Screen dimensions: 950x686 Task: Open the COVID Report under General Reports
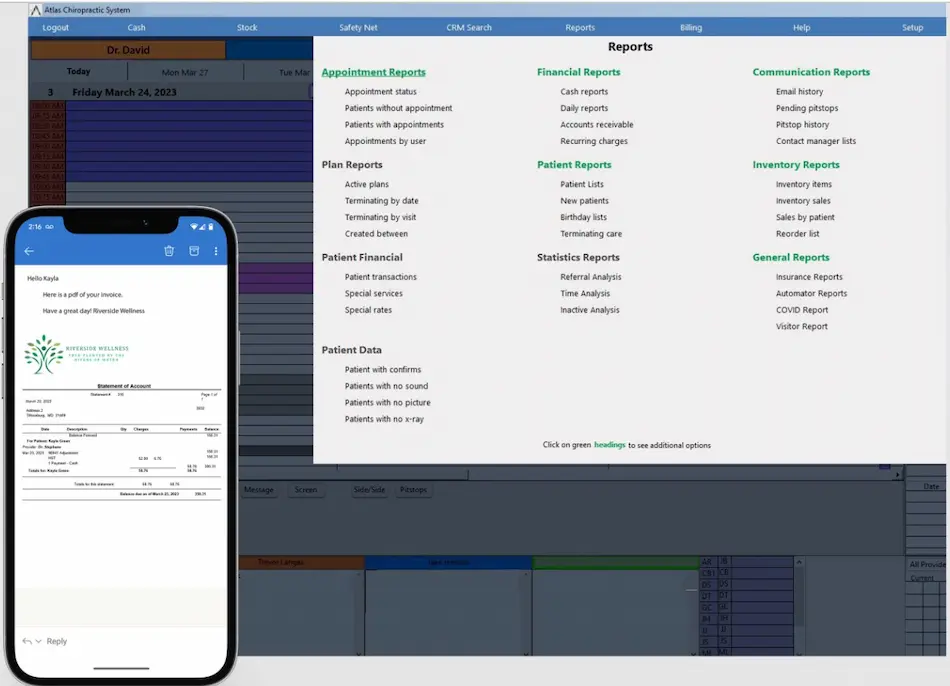tap(802, 310)
